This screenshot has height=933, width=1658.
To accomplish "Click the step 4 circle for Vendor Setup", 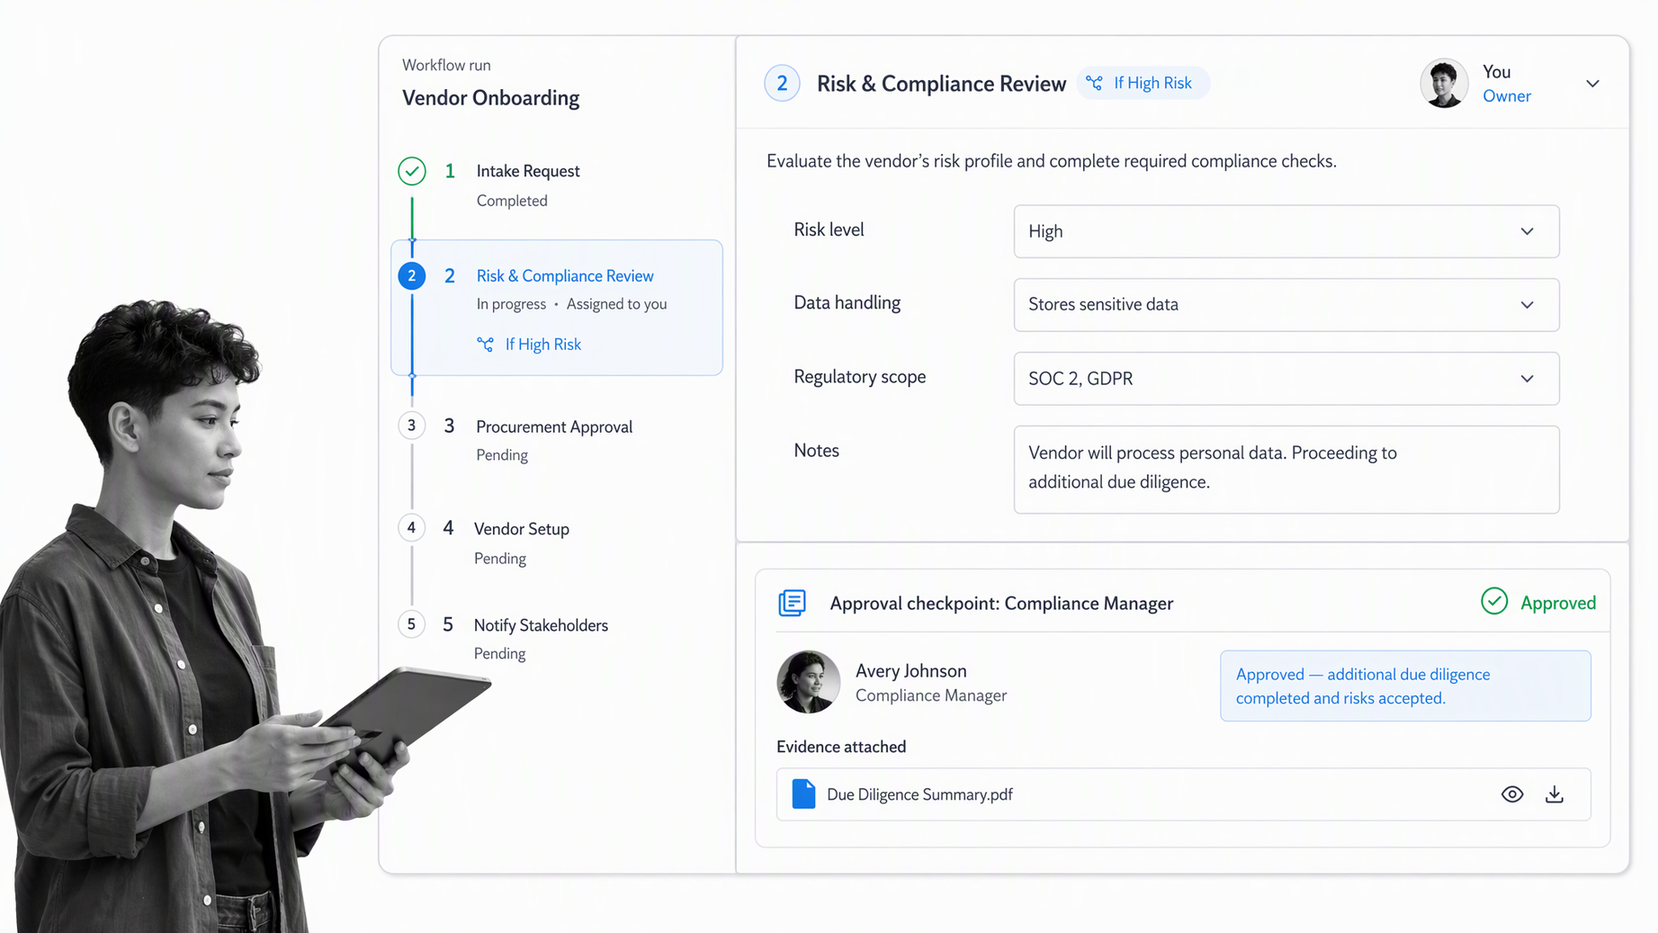I will point(412,528).
